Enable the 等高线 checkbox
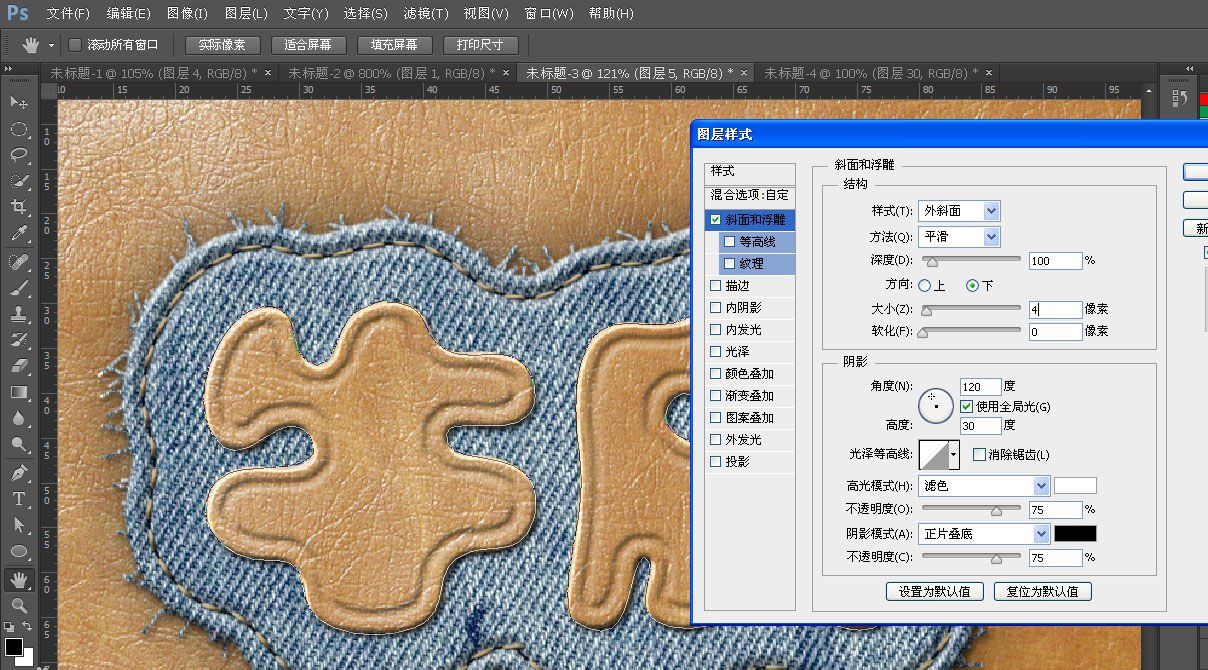 (x=729, y=241)
